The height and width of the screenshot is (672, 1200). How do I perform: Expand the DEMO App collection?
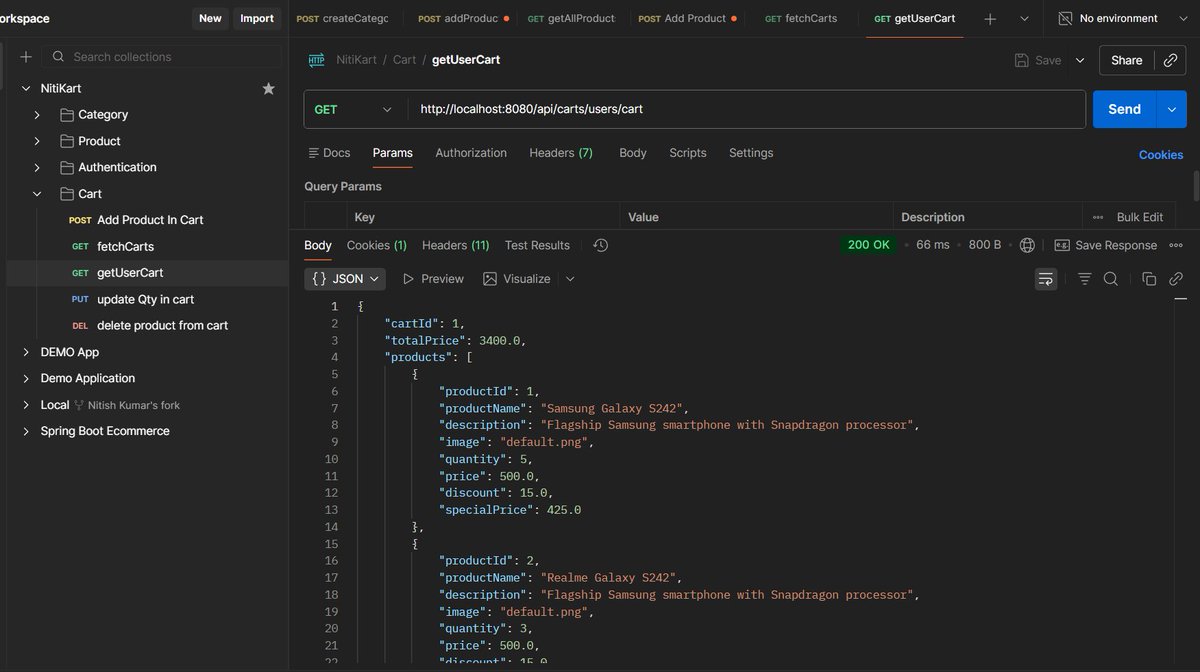tap(26, 352)
